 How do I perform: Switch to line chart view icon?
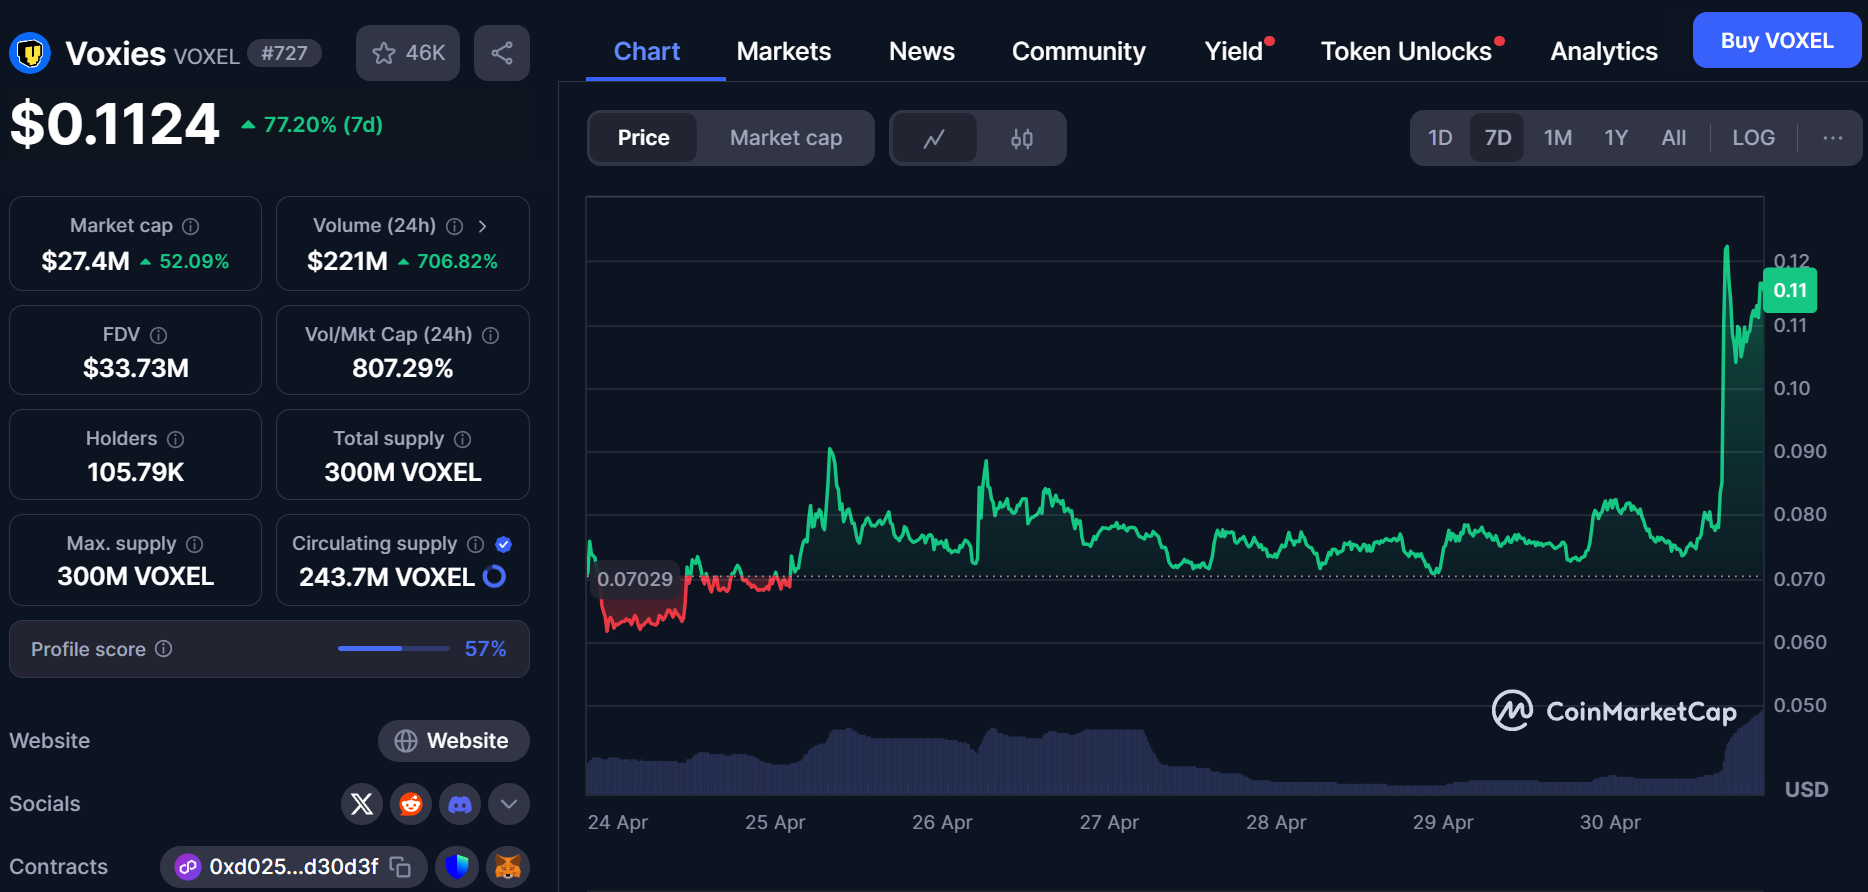[934, 138]
